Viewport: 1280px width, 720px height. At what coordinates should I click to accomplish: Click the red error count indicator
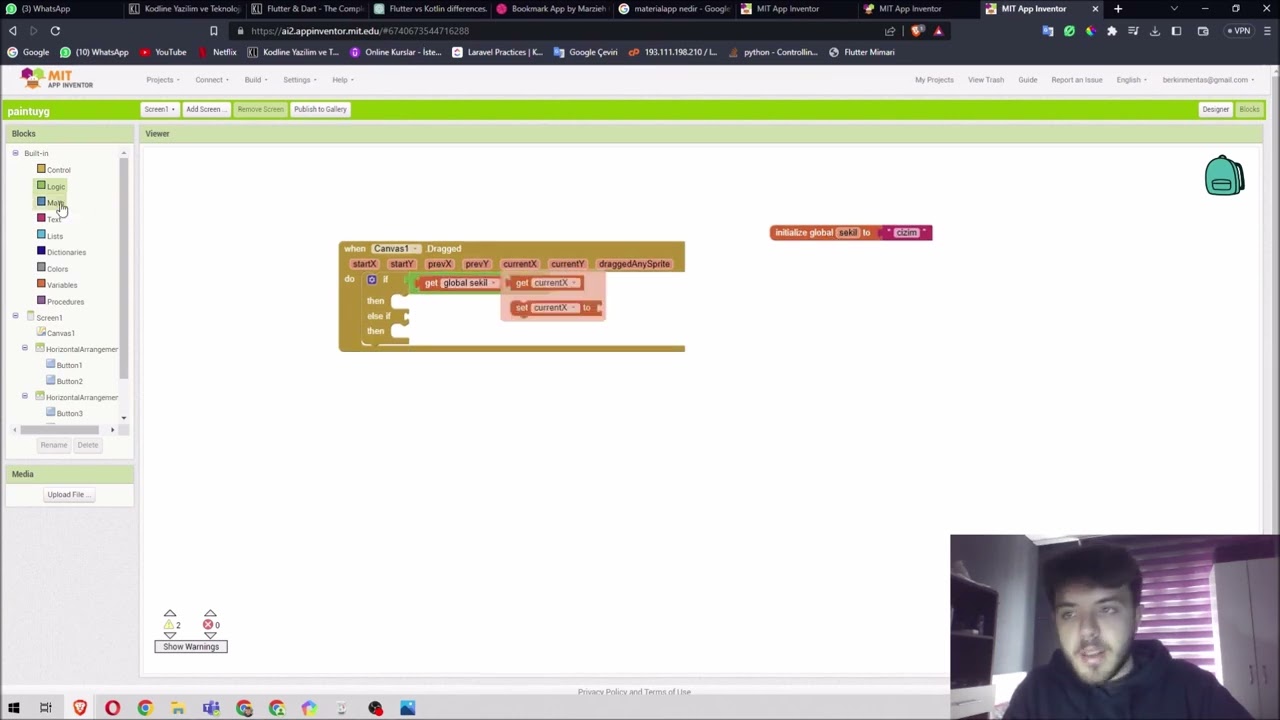[x=211, y=625]
